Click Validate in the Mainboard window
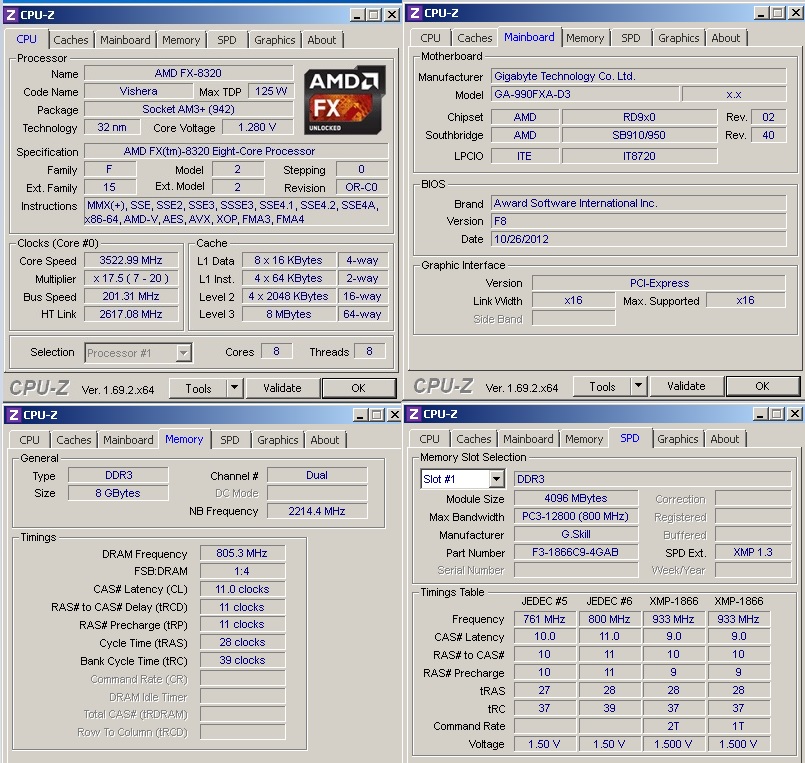 (x=686, y=386)
